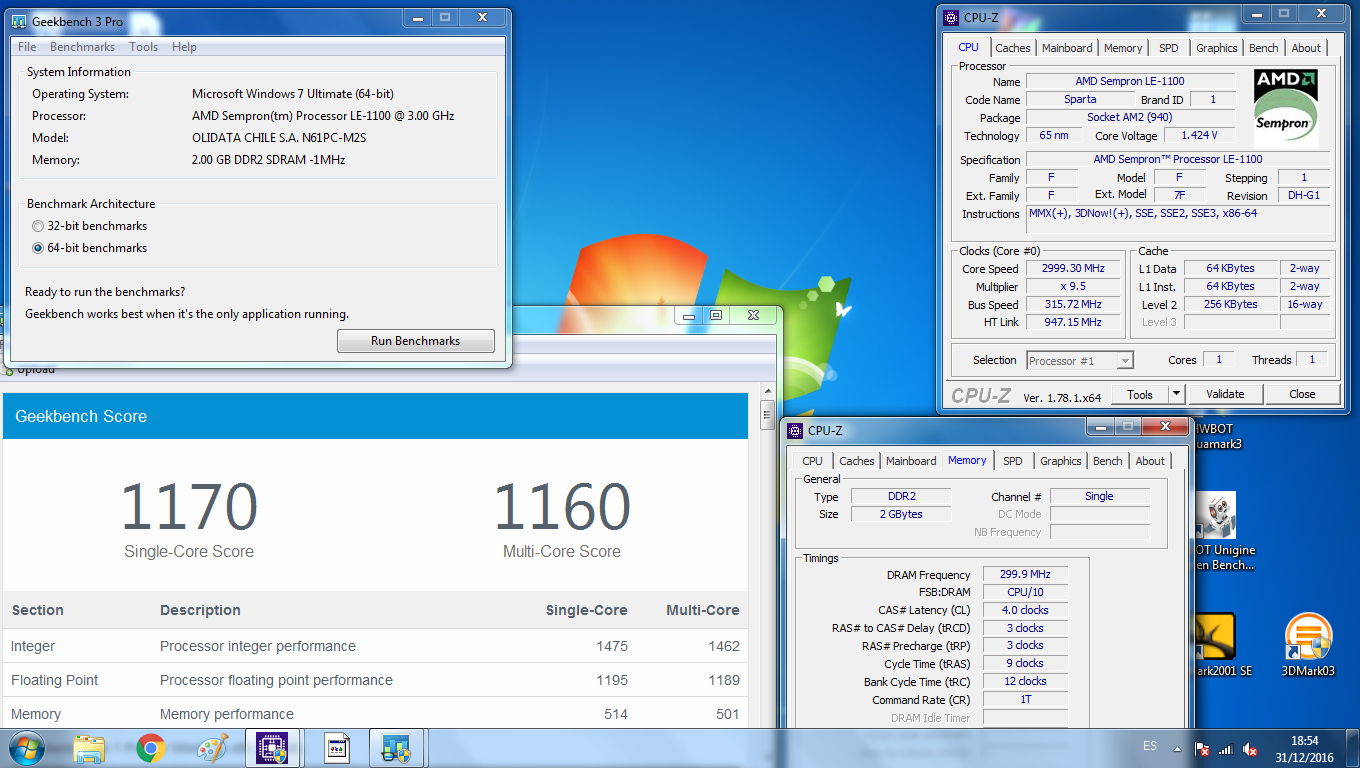This screenshot has width=1360, height=768.
Task: Open the Geekbench File menu
Action: 27,47
